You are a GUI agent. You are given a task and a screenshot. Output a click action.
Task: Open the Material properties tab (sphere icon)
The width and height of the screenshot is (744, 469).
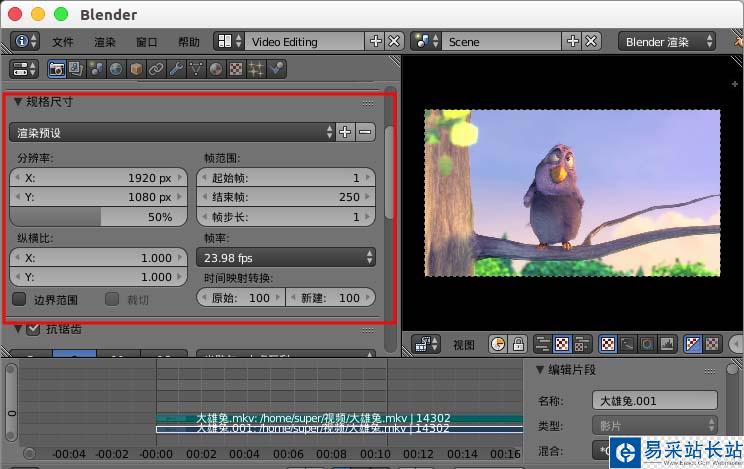coord(216,69)
